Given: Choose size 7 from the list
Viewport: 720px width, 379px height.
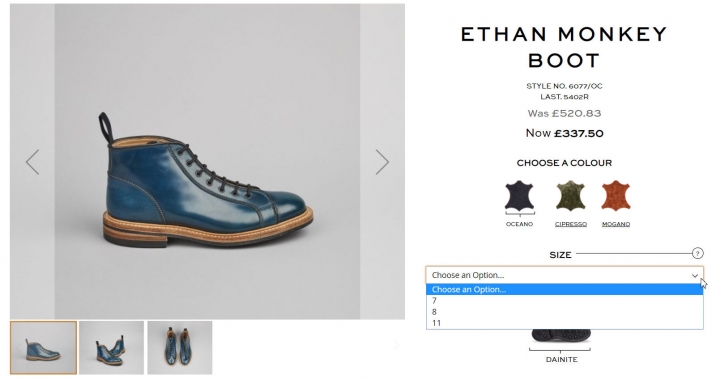Looking at the screenshot, I should click(565, 300).
